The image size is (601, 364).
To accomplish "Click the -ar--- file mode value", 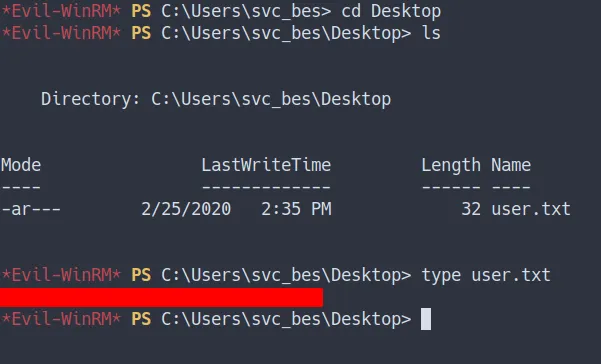I will click(x=31, y=210).
